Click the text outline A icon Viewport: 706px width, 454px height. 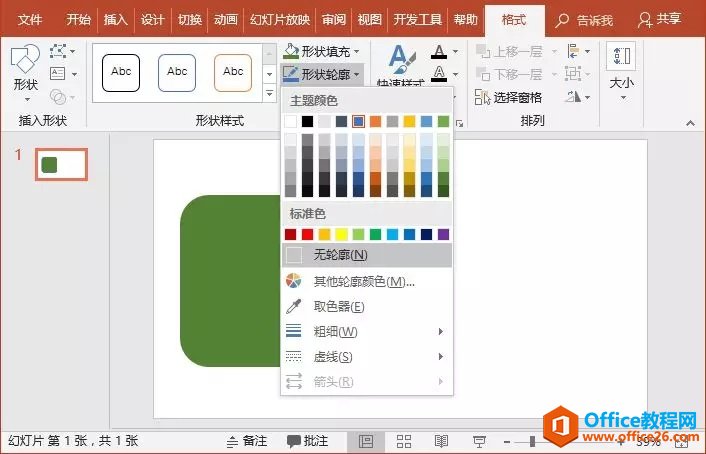[x=439, y=73]
